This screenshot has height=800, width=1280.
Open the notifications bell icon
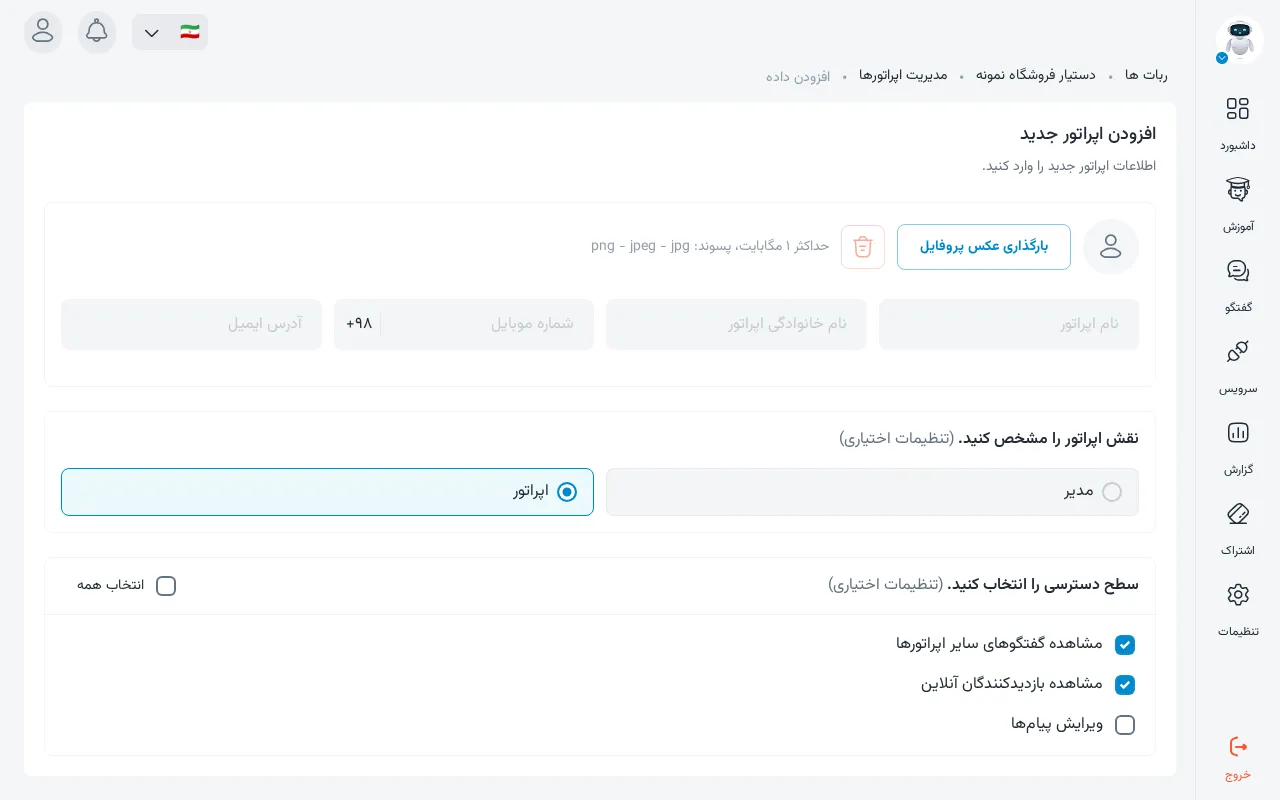click(97, 32)
